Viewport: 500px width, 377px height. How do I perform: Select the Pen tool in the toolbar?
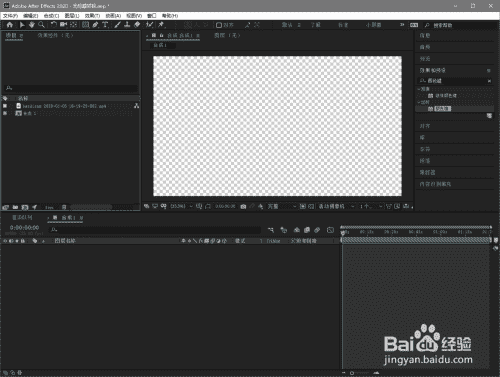[96, 25]
